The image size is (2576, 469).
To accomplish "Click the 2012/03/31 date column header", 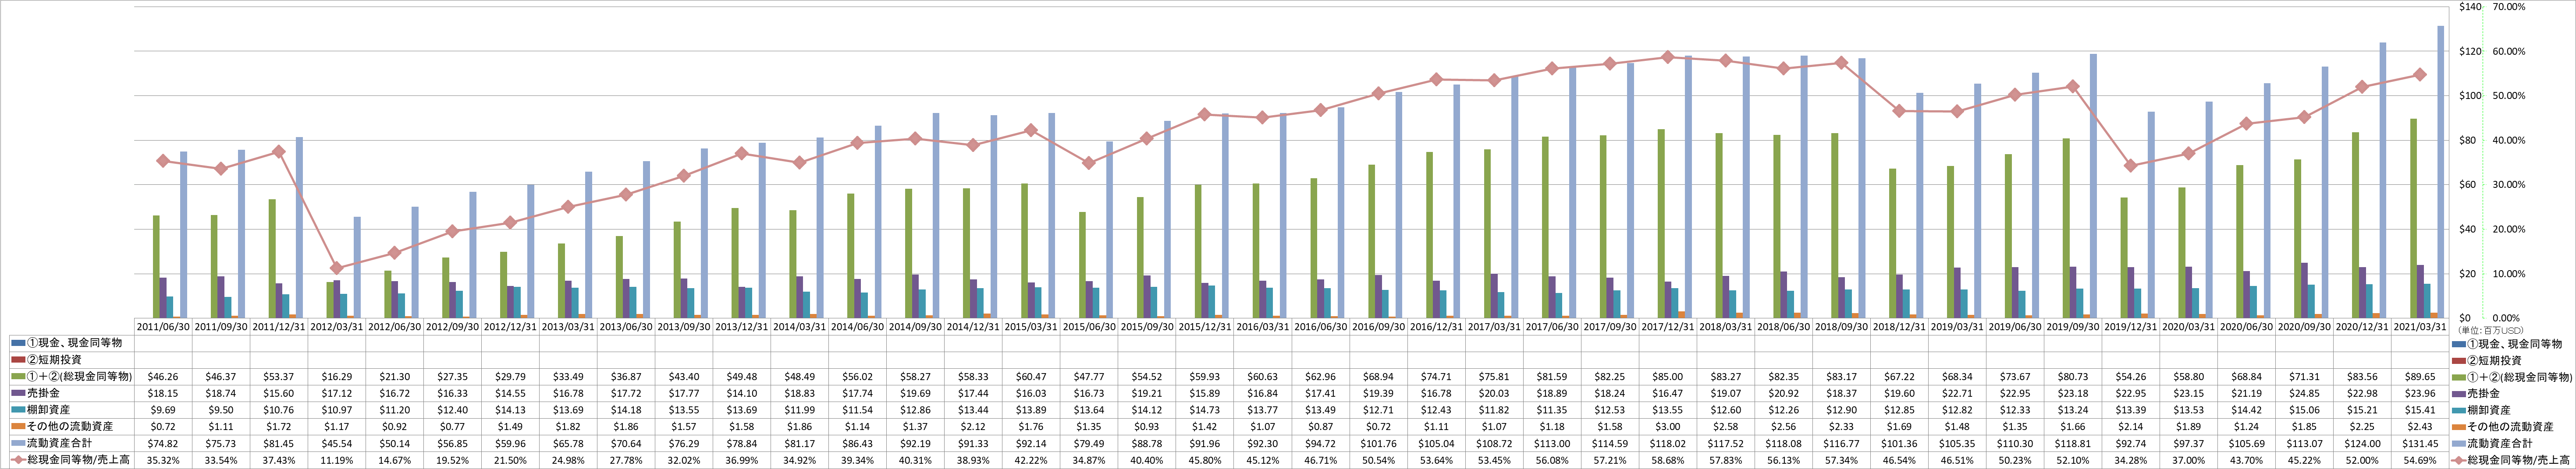I will [337, 327].
